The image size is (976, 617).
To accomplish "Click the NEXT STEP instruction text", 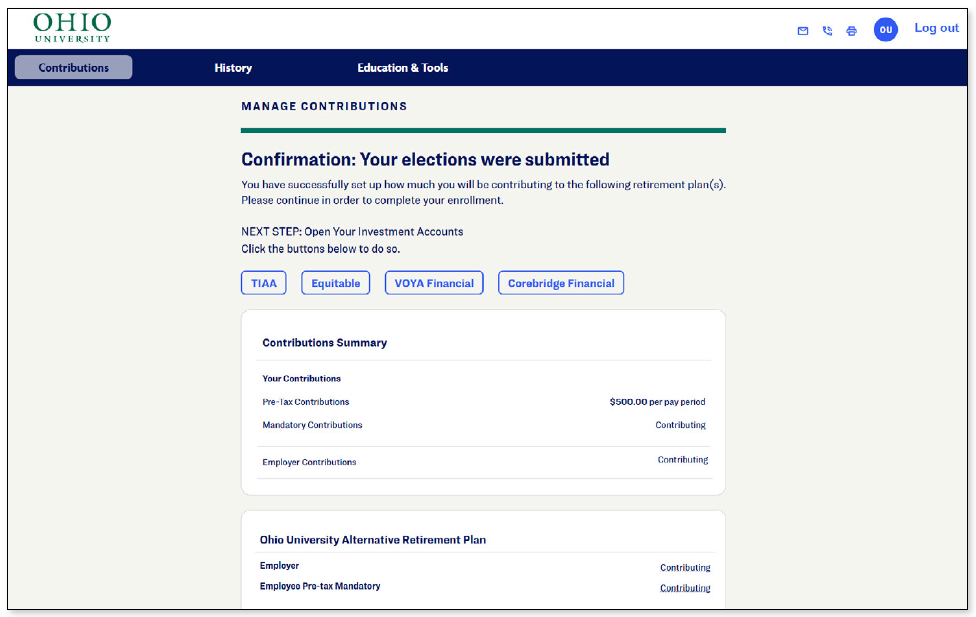I will [x=352, y=232].
